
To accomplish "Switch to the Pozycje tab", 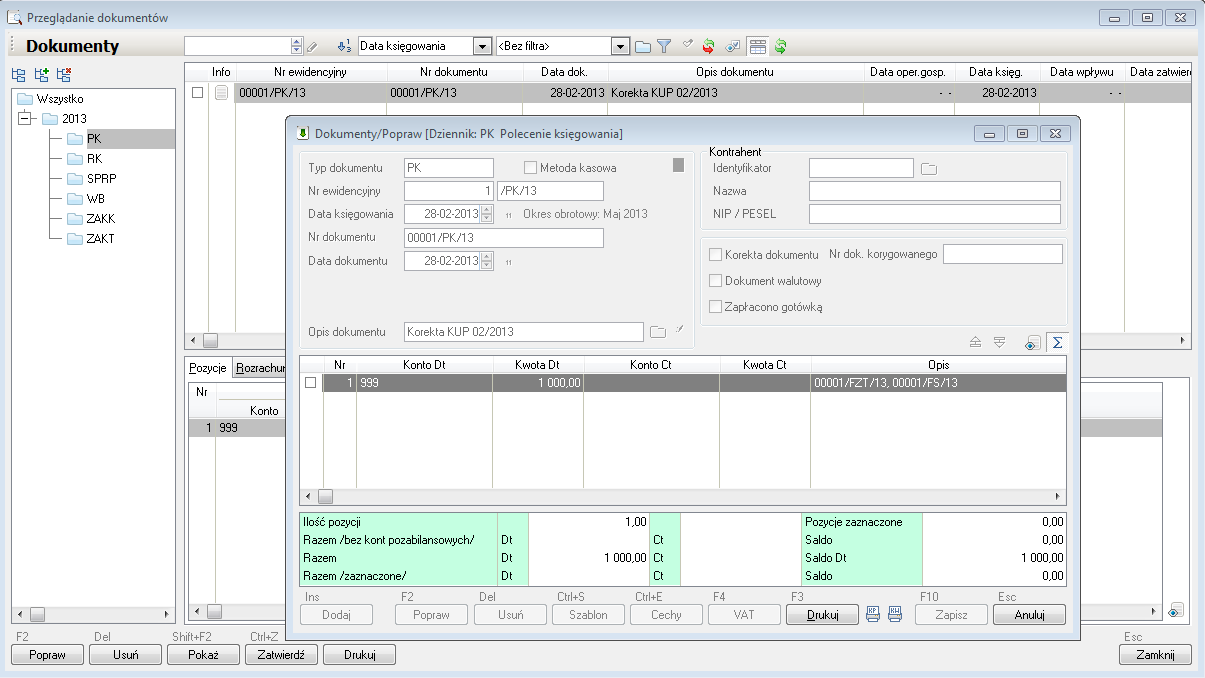I will pyautogui.click(x=208, y=369).
